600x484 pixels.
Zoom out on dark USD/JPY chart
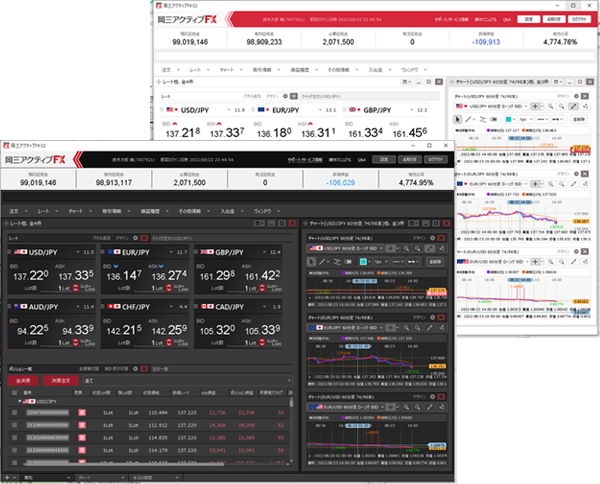pyautogui.click(x=418, y=248)
